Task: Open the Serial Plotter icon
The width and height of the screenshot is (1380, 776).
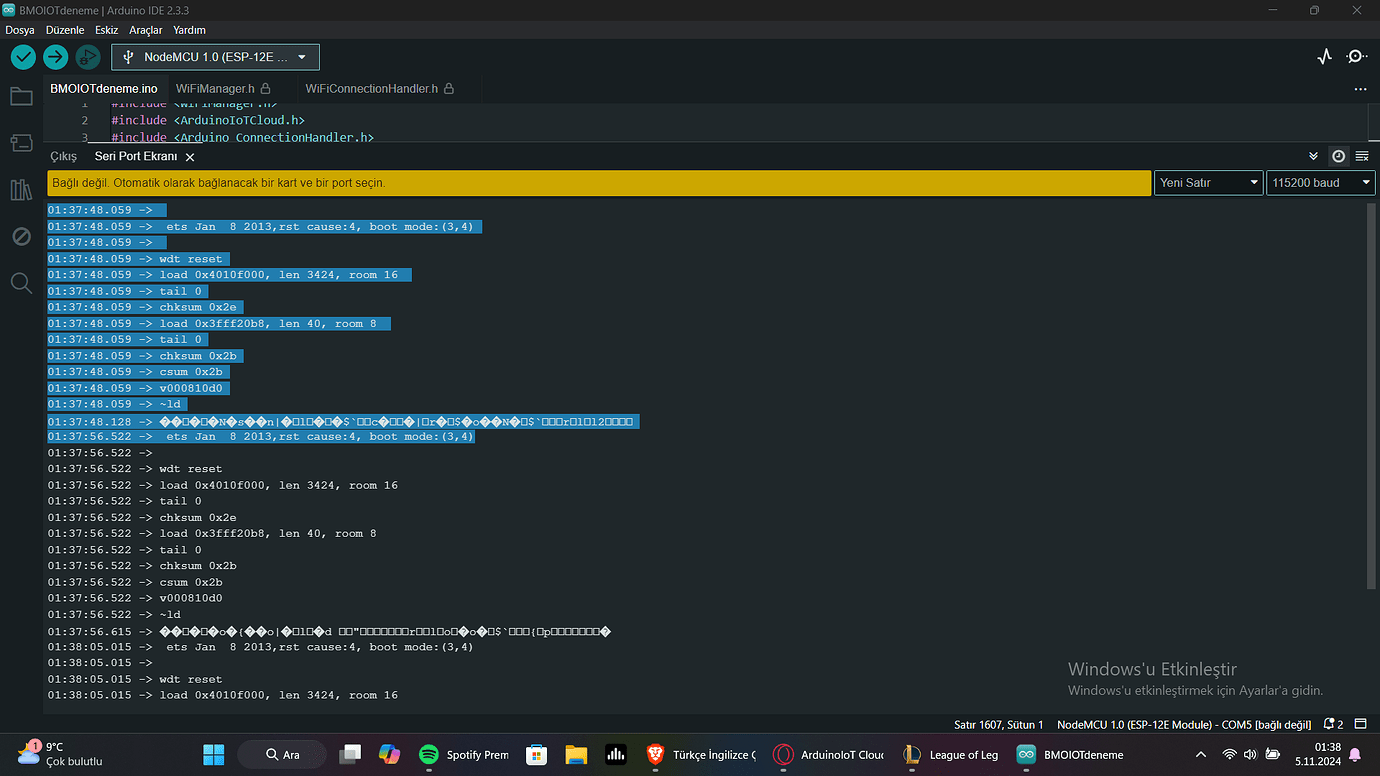Action: 1323,57
